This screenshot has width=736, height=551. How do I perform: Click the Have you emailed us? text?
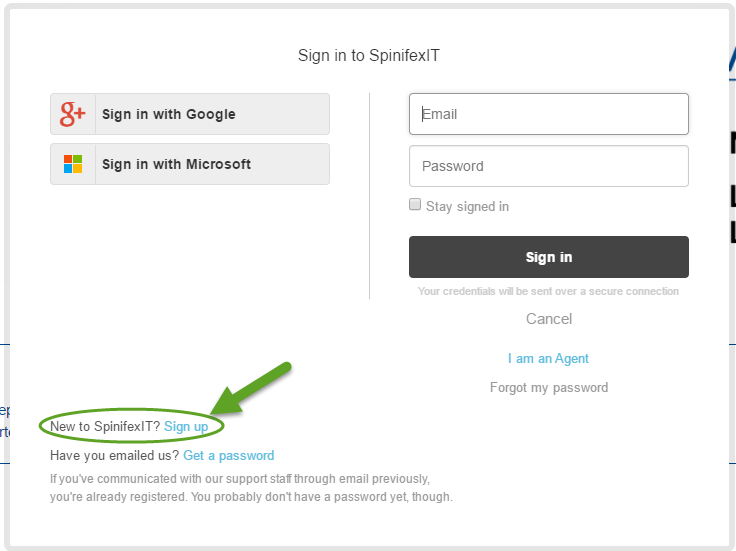click(114, 455)
